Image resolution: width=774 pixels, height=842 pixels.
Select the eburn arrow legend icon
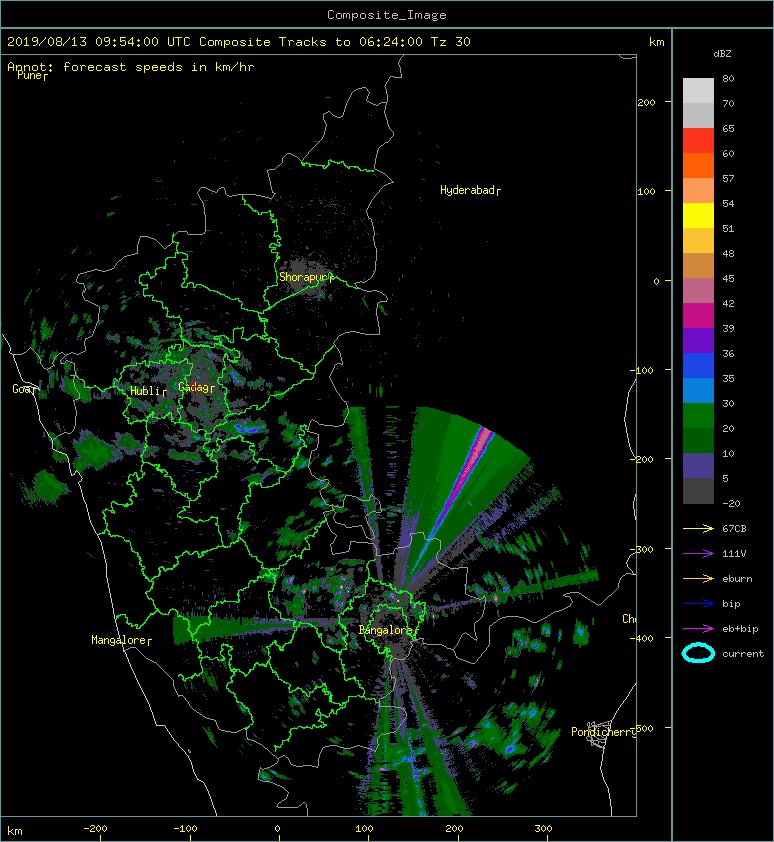coord(698,579)
